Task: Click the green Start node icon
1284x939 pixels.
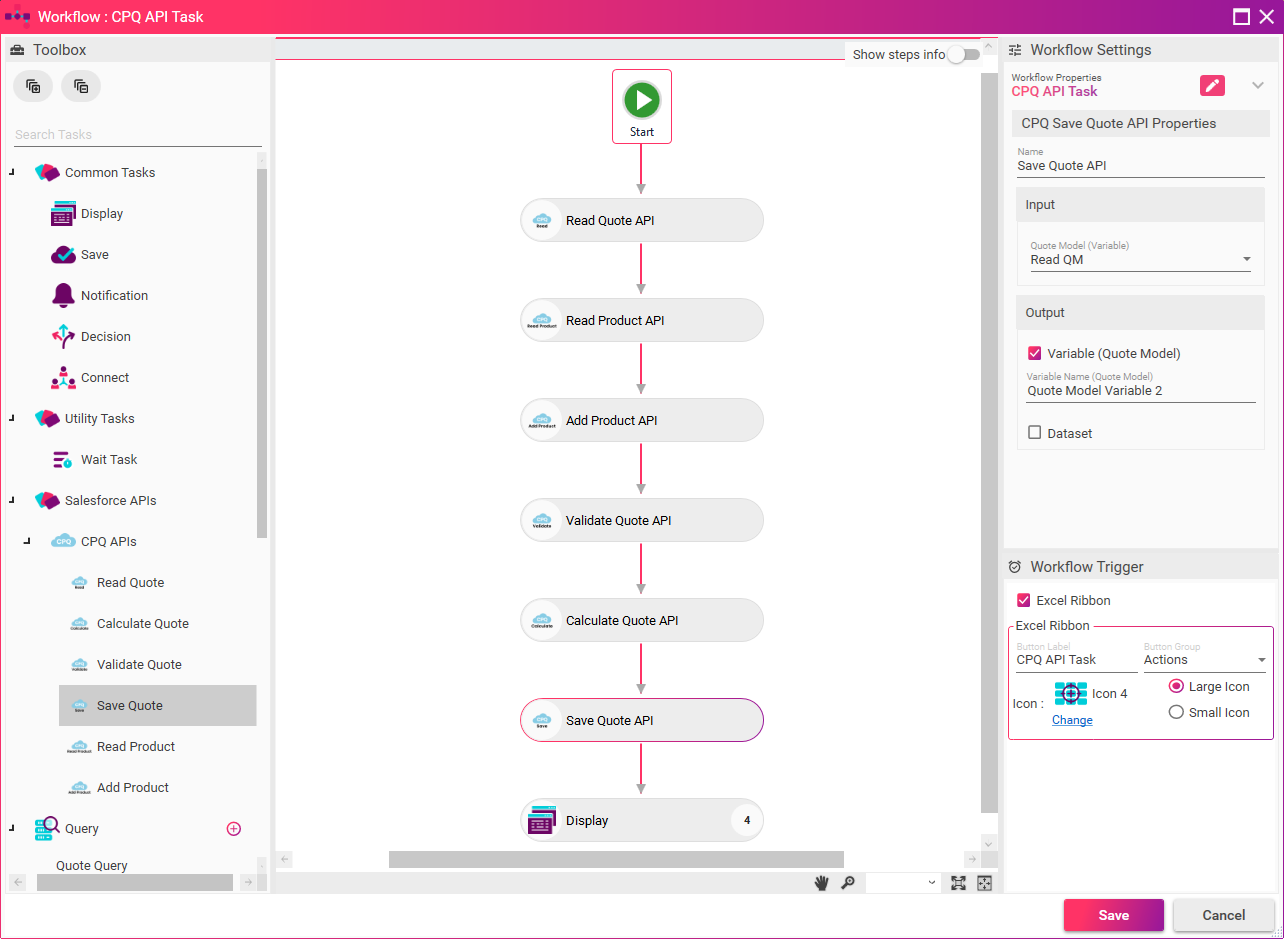Action: tap(642, 100)
